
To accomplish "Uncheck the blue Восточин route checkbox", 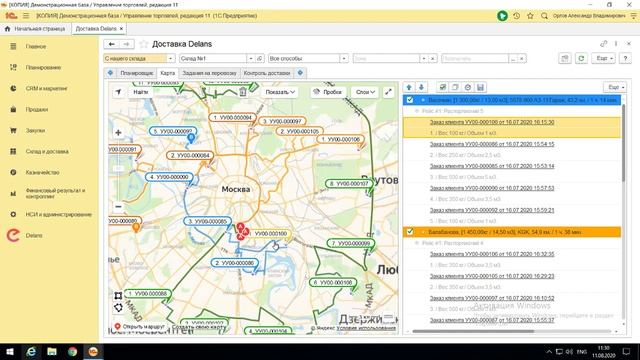I will pos(410,100).
